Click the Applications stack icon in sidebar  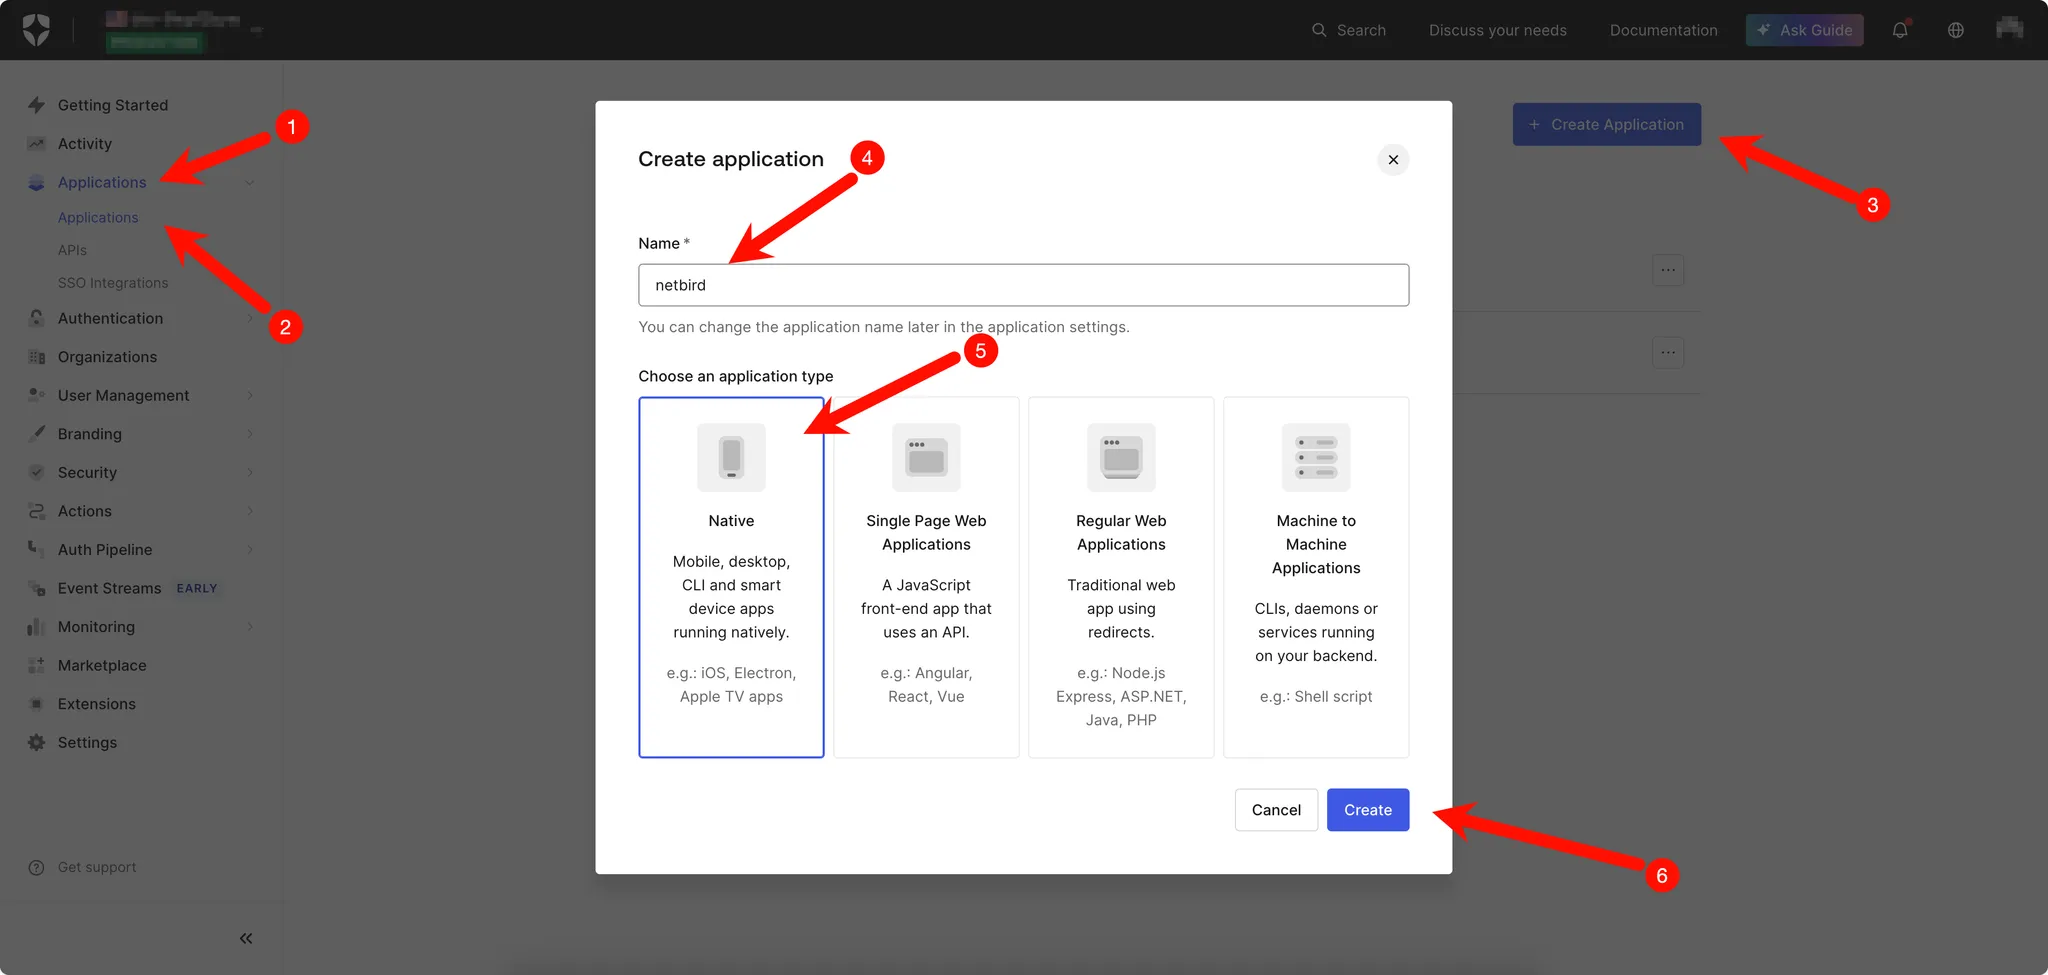37,182
